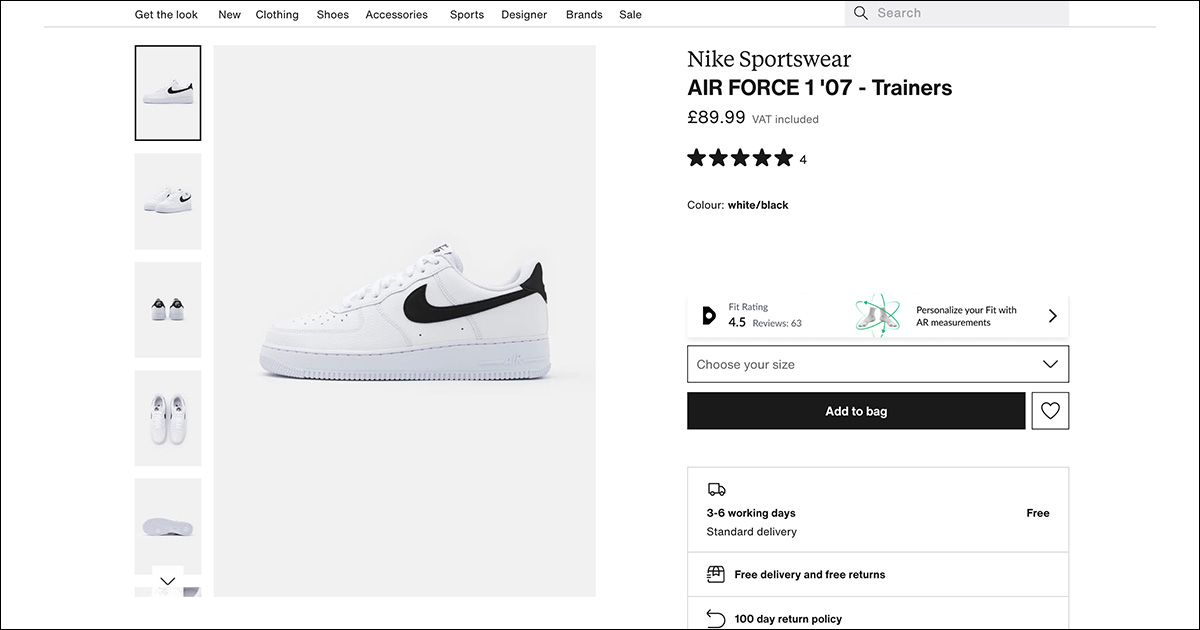Click the Fit Rating logo icon
The height and width of the screenshot is (630, 1200).
709,315
